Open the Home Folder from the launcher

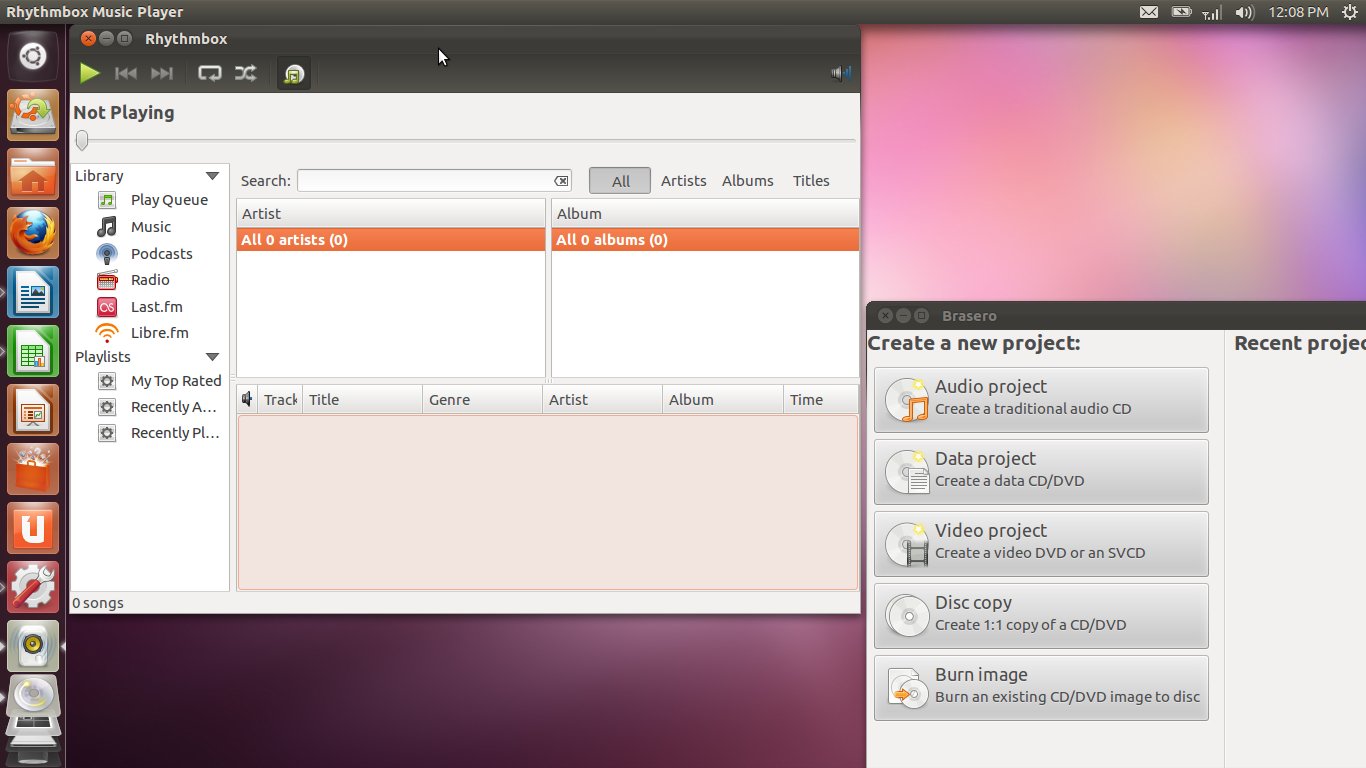tap(33, 174)
